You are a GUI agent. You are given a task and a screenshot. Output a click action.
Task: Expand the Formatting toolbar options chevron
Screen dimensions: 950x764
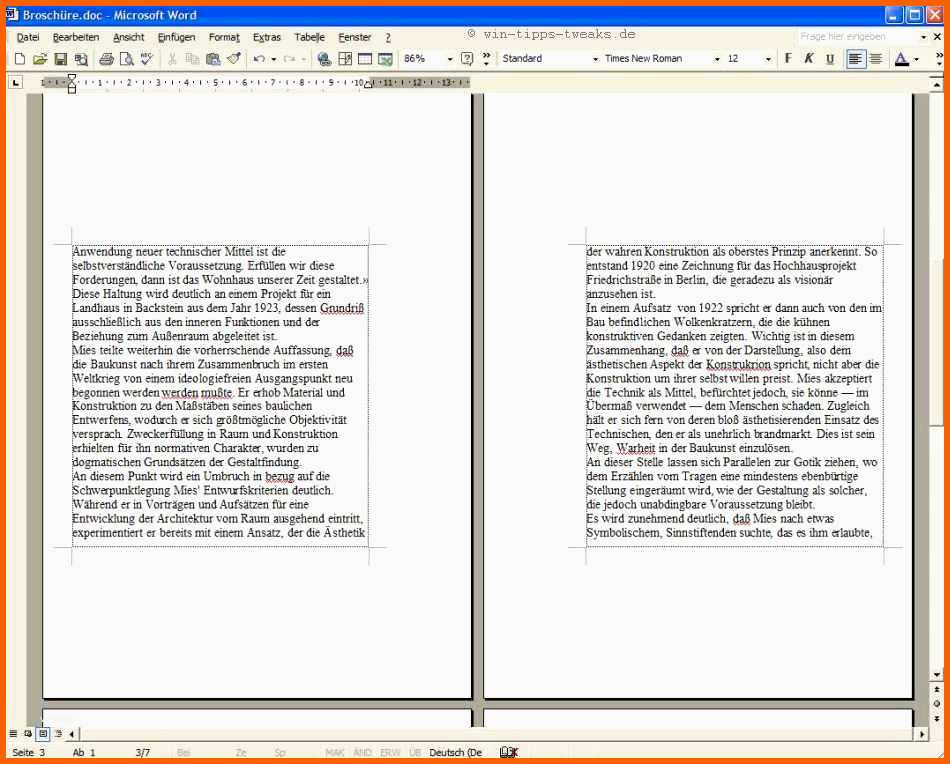(x=939, y=59)
